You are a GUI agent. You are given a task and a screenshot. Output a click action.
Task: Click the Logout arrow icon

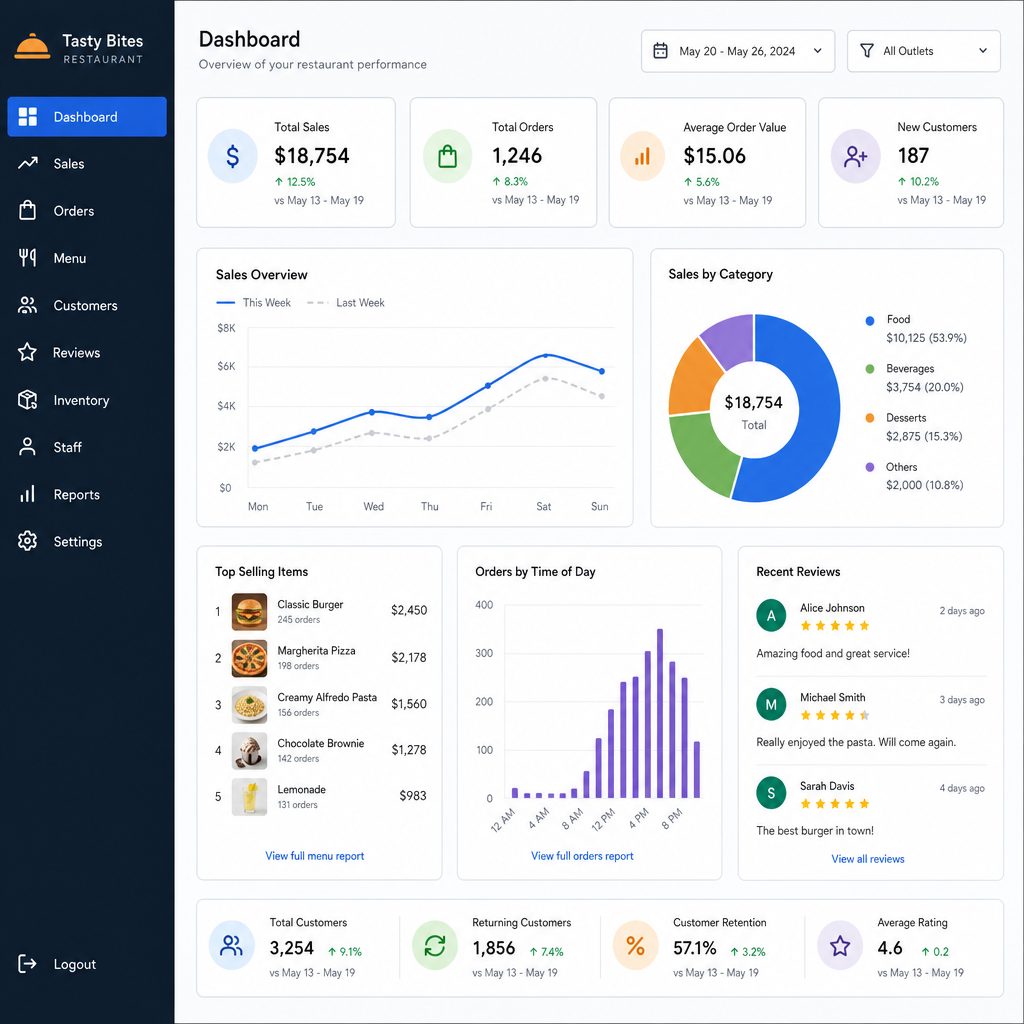click(x=27, y=963)
